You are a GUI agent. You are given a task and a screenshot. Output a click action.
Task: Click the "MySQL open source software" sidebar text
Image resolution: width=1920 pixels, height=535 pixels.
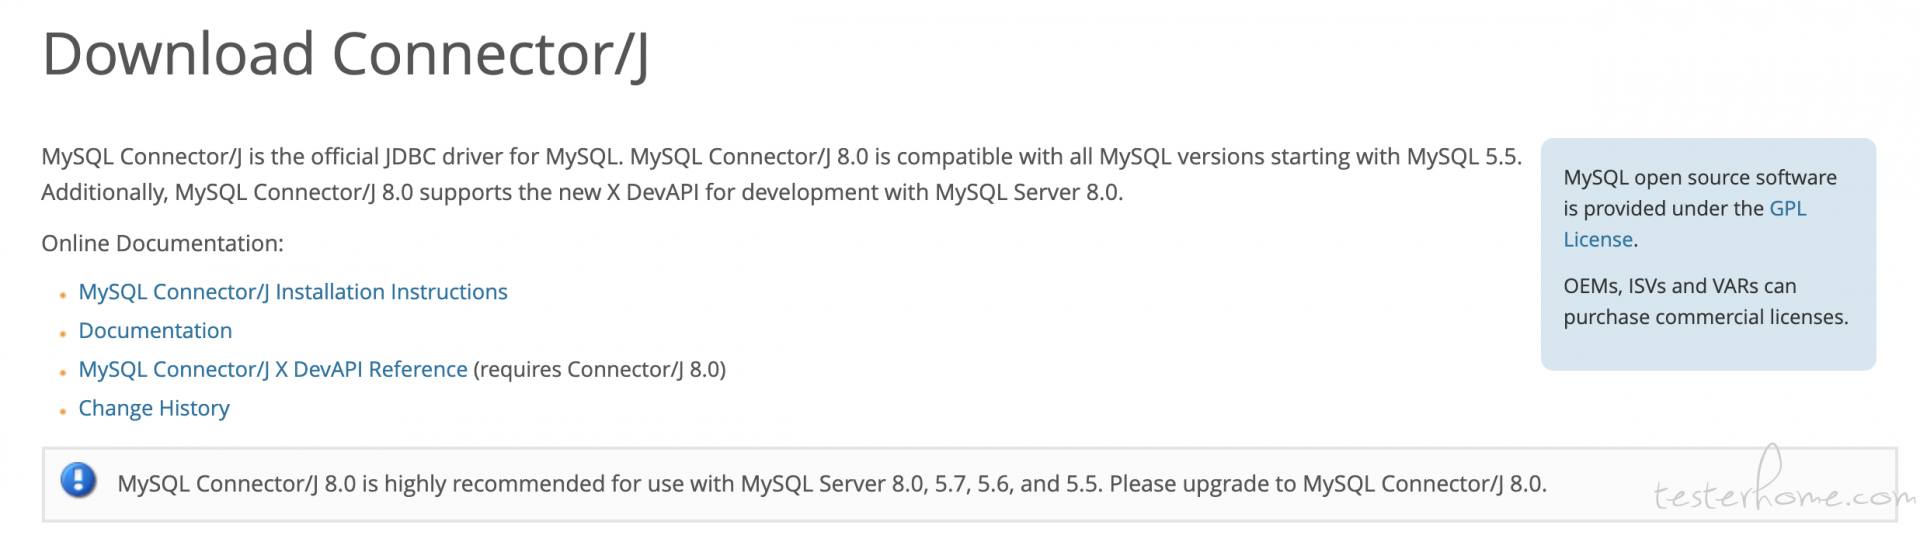tap(1700, 177)
